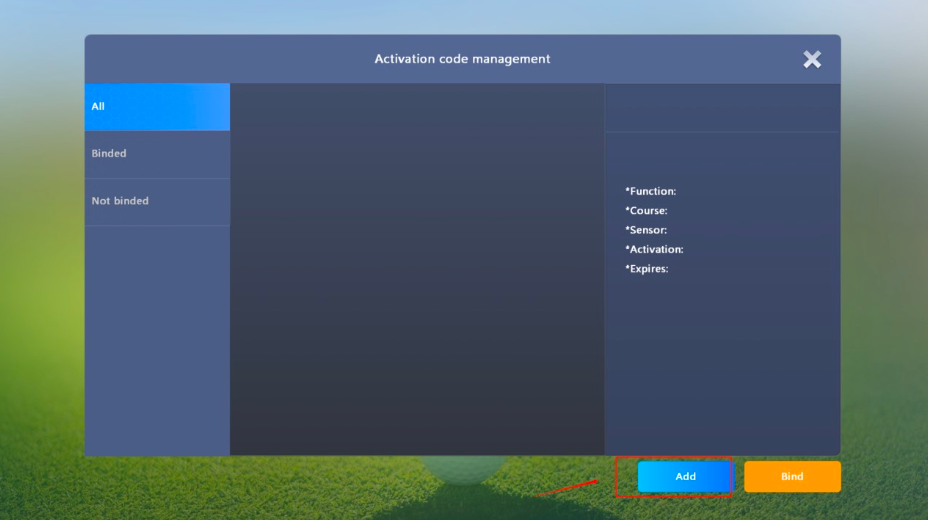928x520 pixels.
Task: Click the *Course: label
Action: (646, 211)
